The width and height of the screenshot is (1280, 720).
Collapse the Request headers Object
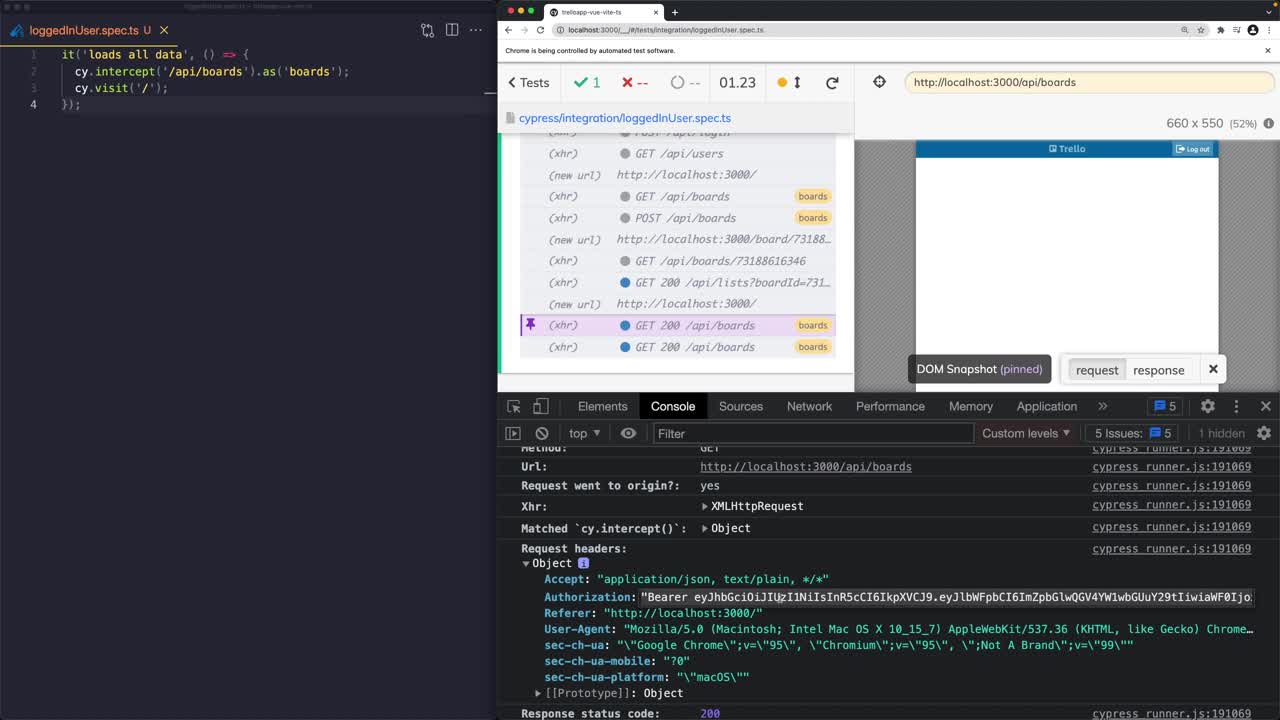pos(526,564)
